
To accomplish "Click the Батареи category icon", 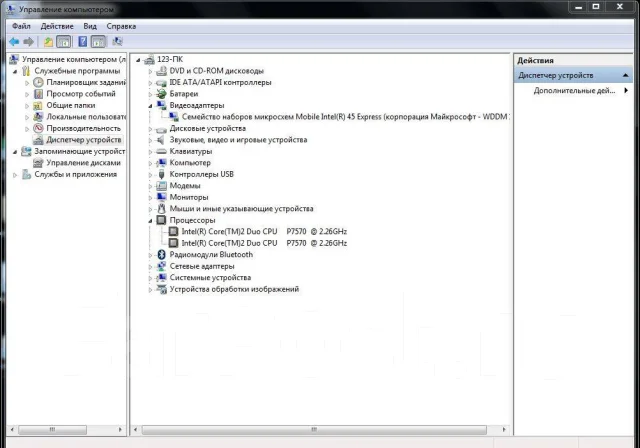I will click(x=162, y=94).
